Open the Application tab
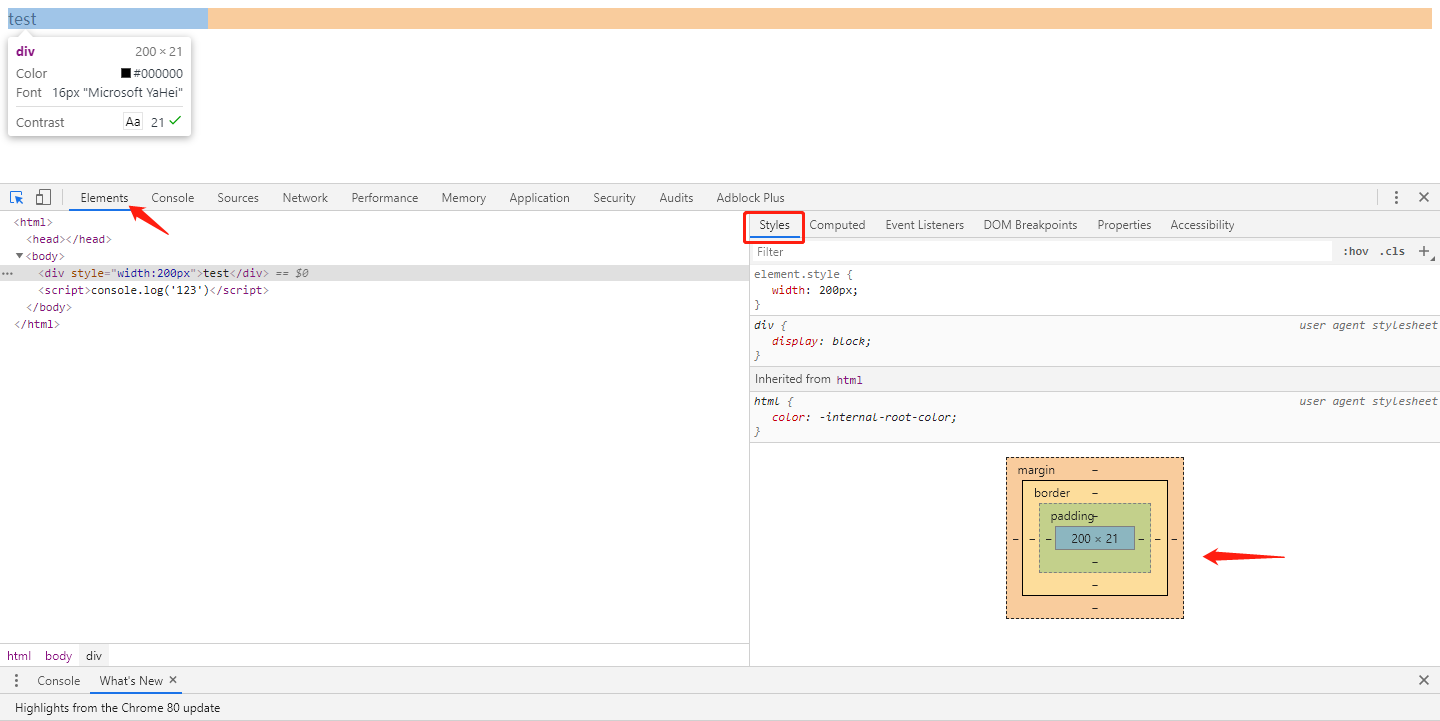Viewport: 1440px width, 721px height. pos(539,198)
